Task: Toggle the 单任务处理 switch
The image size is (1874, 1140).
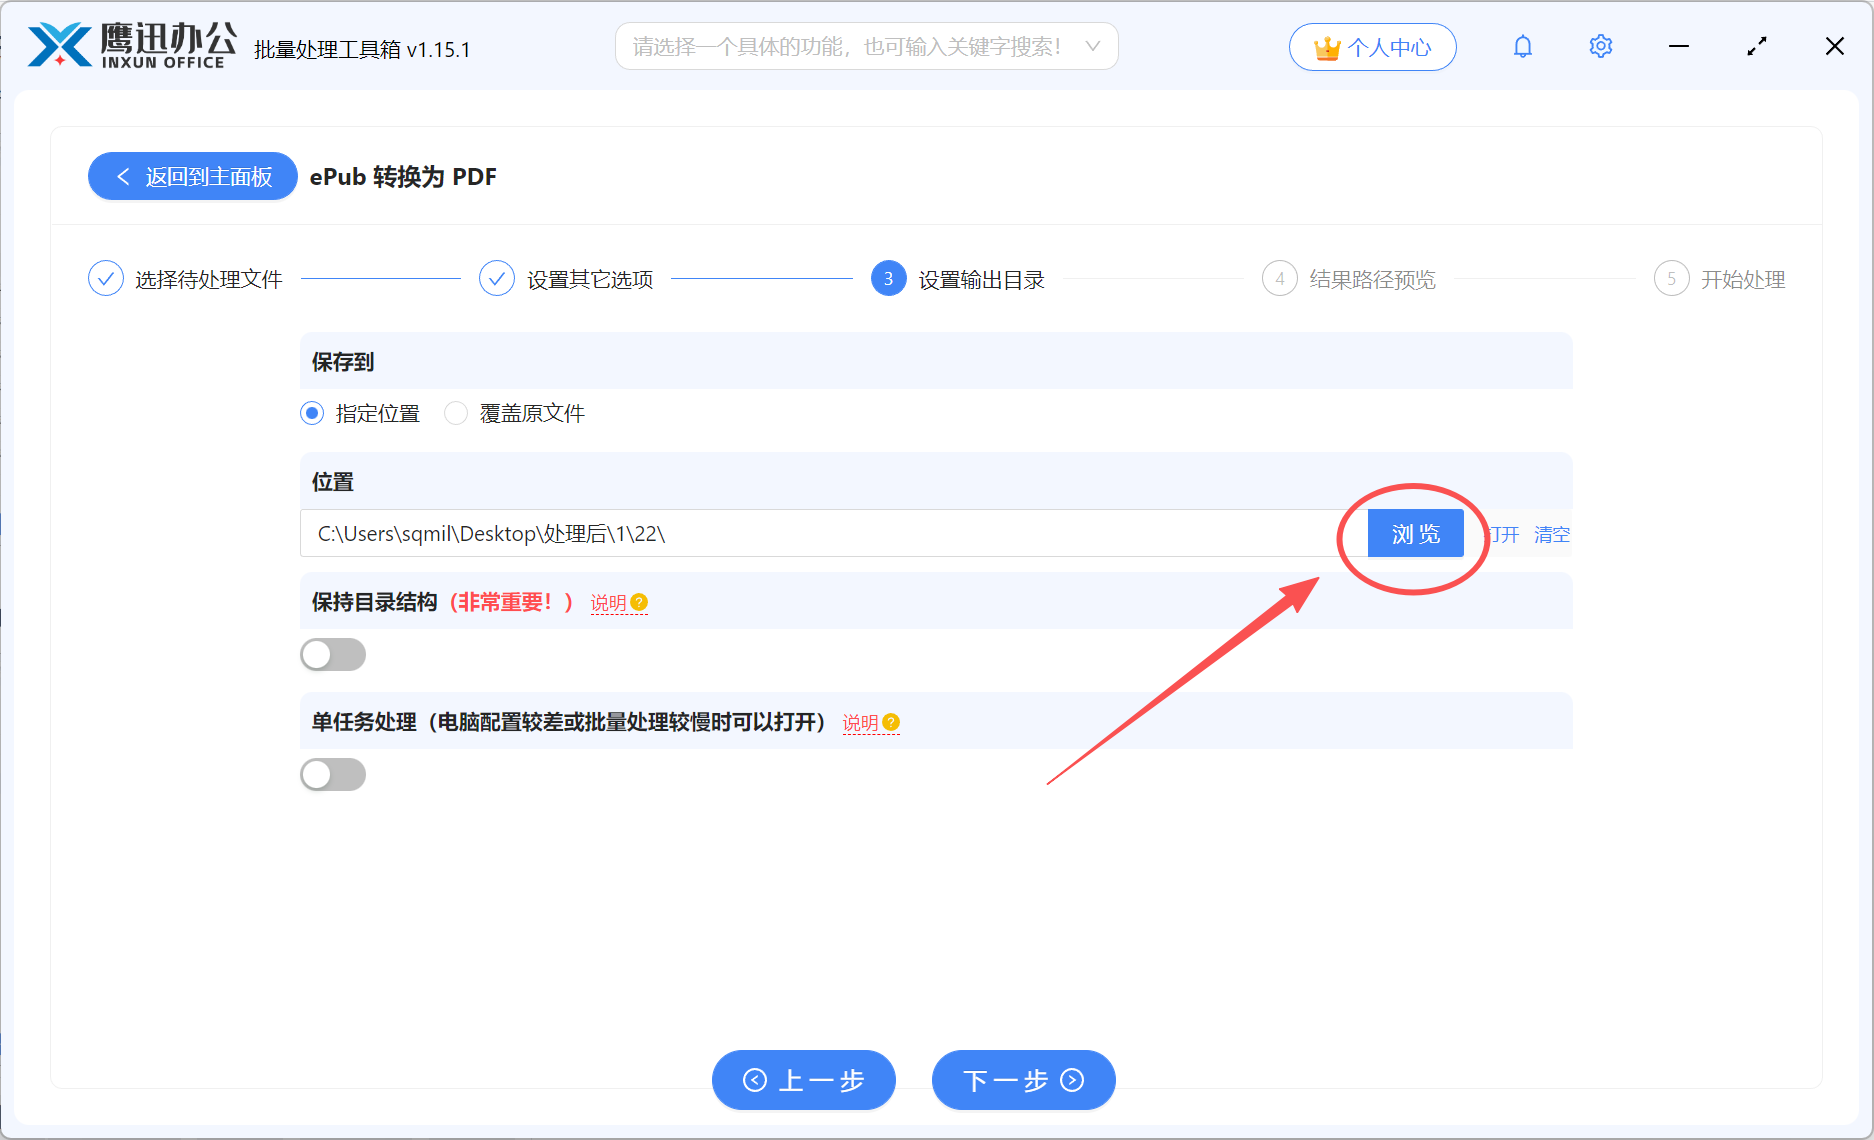Action: [333, 775]
